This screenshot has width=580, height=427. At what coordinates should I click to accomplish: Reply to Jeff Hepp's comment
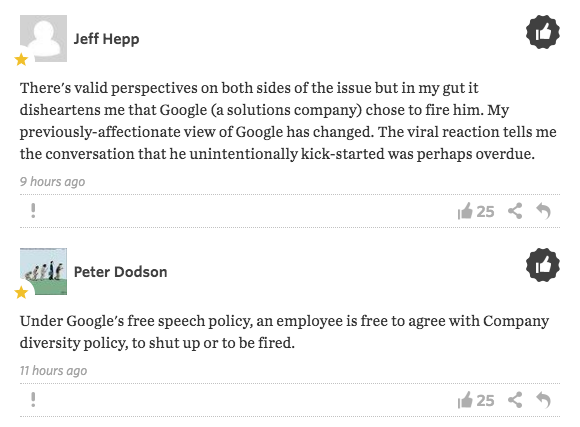(x=543, y=211)
